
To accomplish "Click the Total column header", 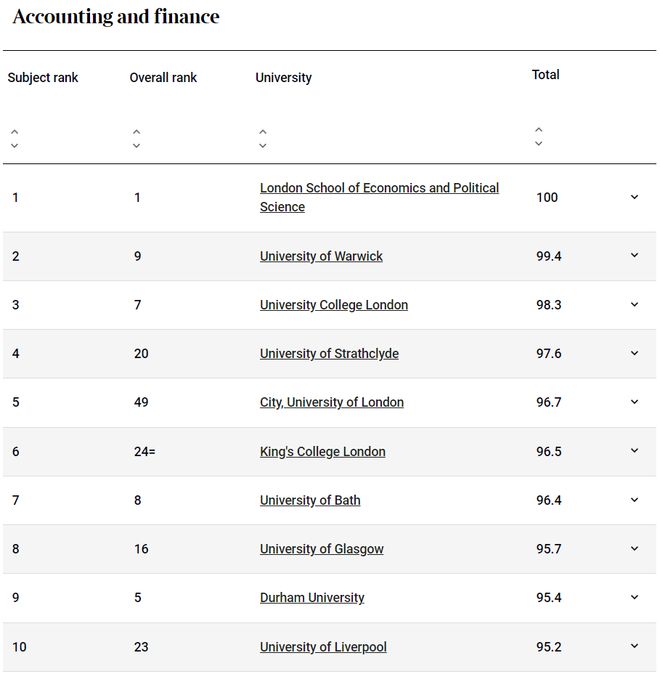I will (x=546, y=75).
